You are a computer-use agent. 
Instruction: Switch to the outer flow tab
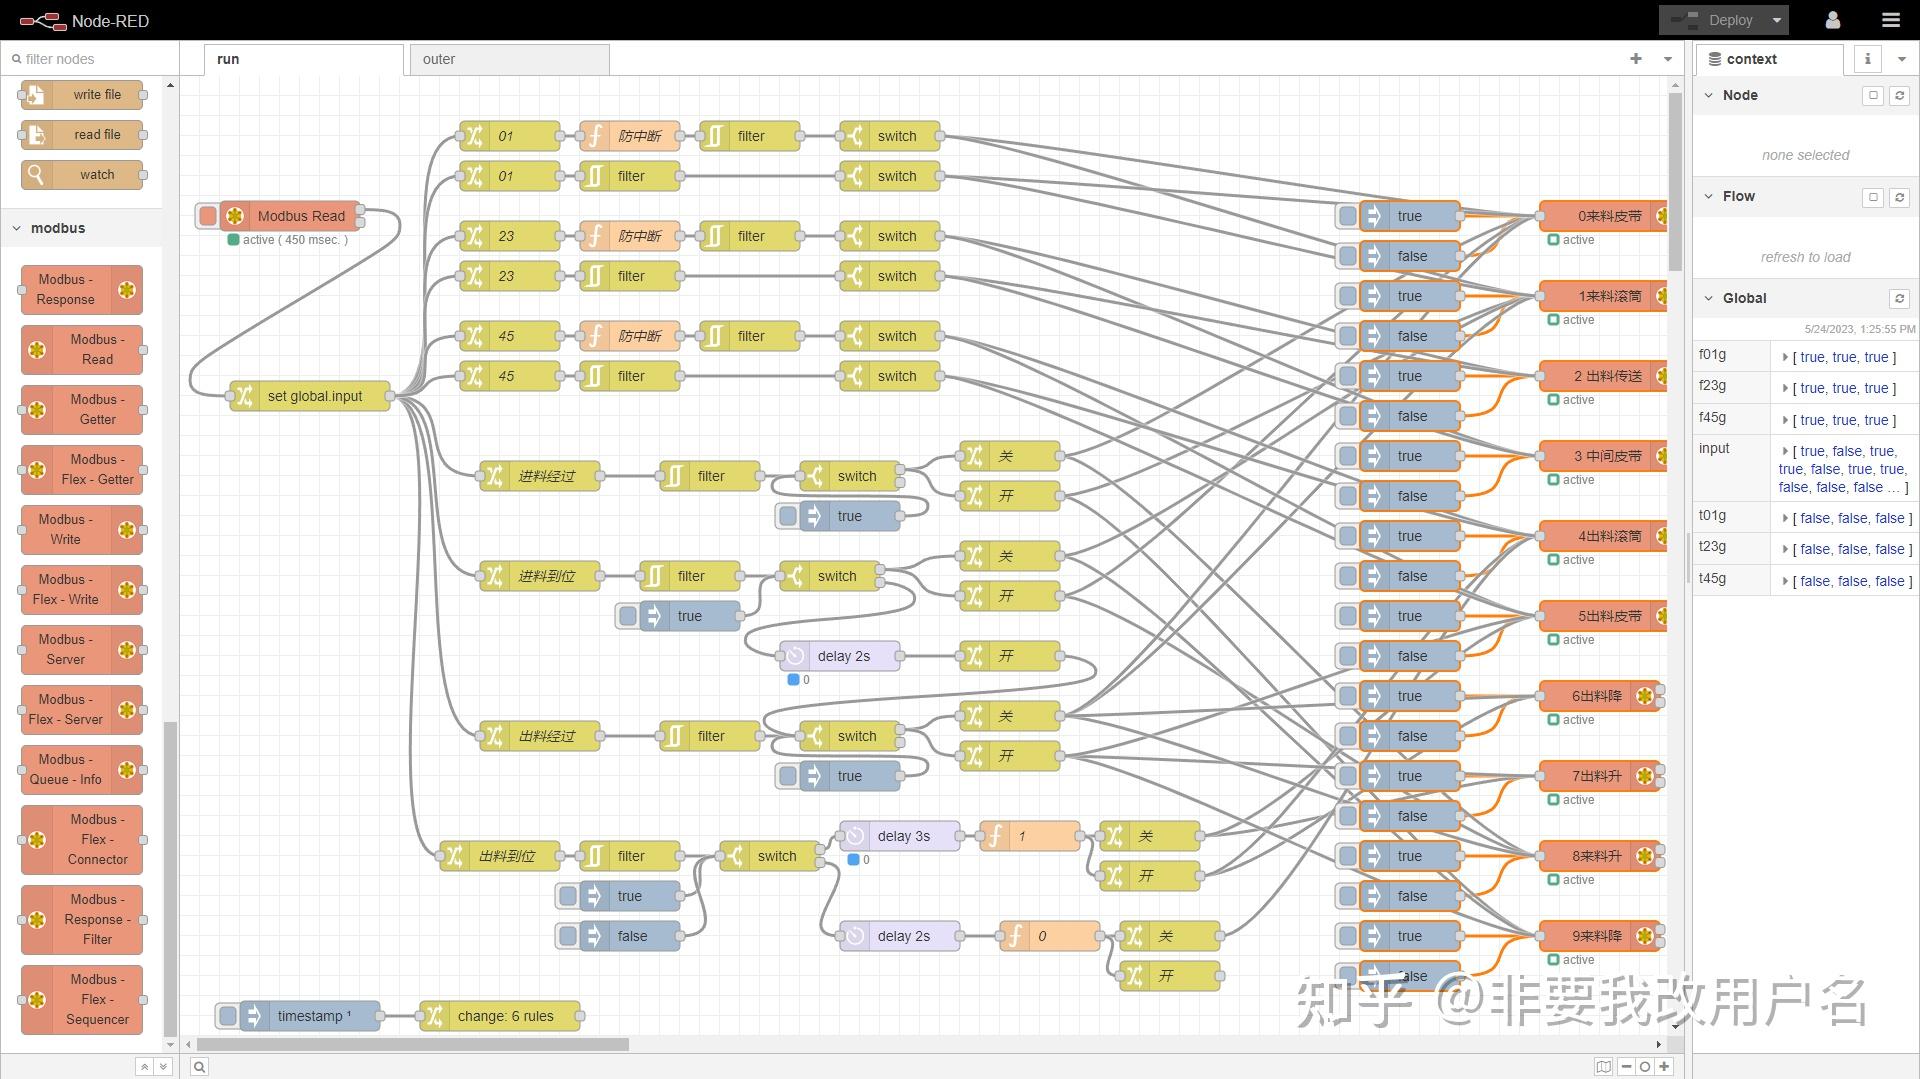[x=438, y=59]
